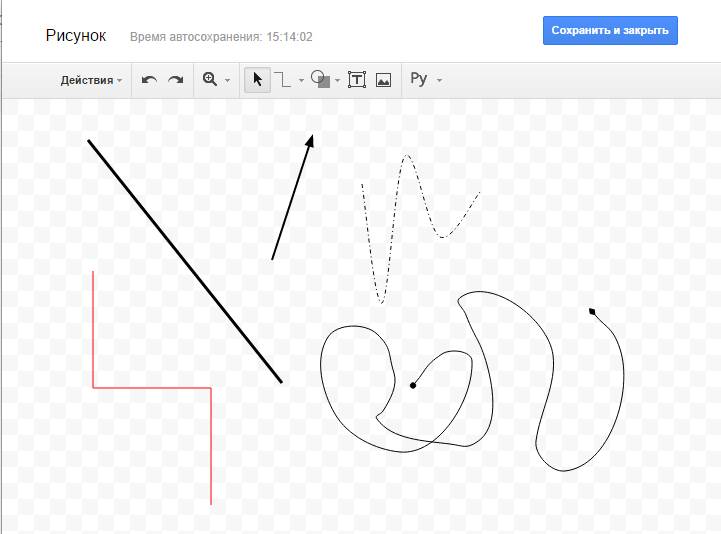Open the Ру input language tool
The width and height of the screenshot is (721, 534).
(419, 79)
